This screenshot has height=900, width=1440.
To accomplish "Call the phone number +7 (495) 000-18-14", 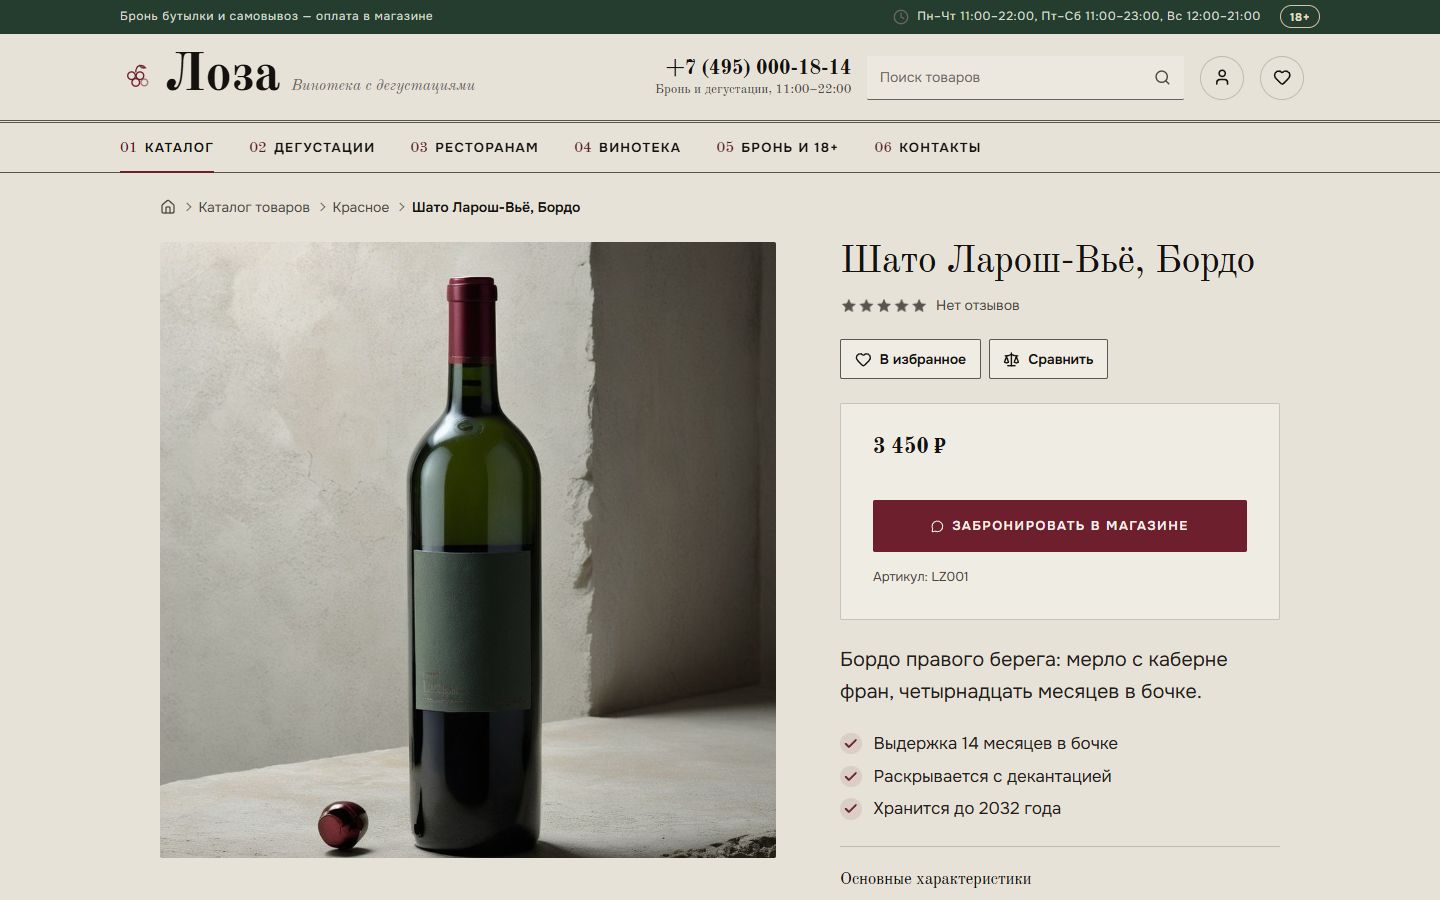I will click(x=758, y=67).
